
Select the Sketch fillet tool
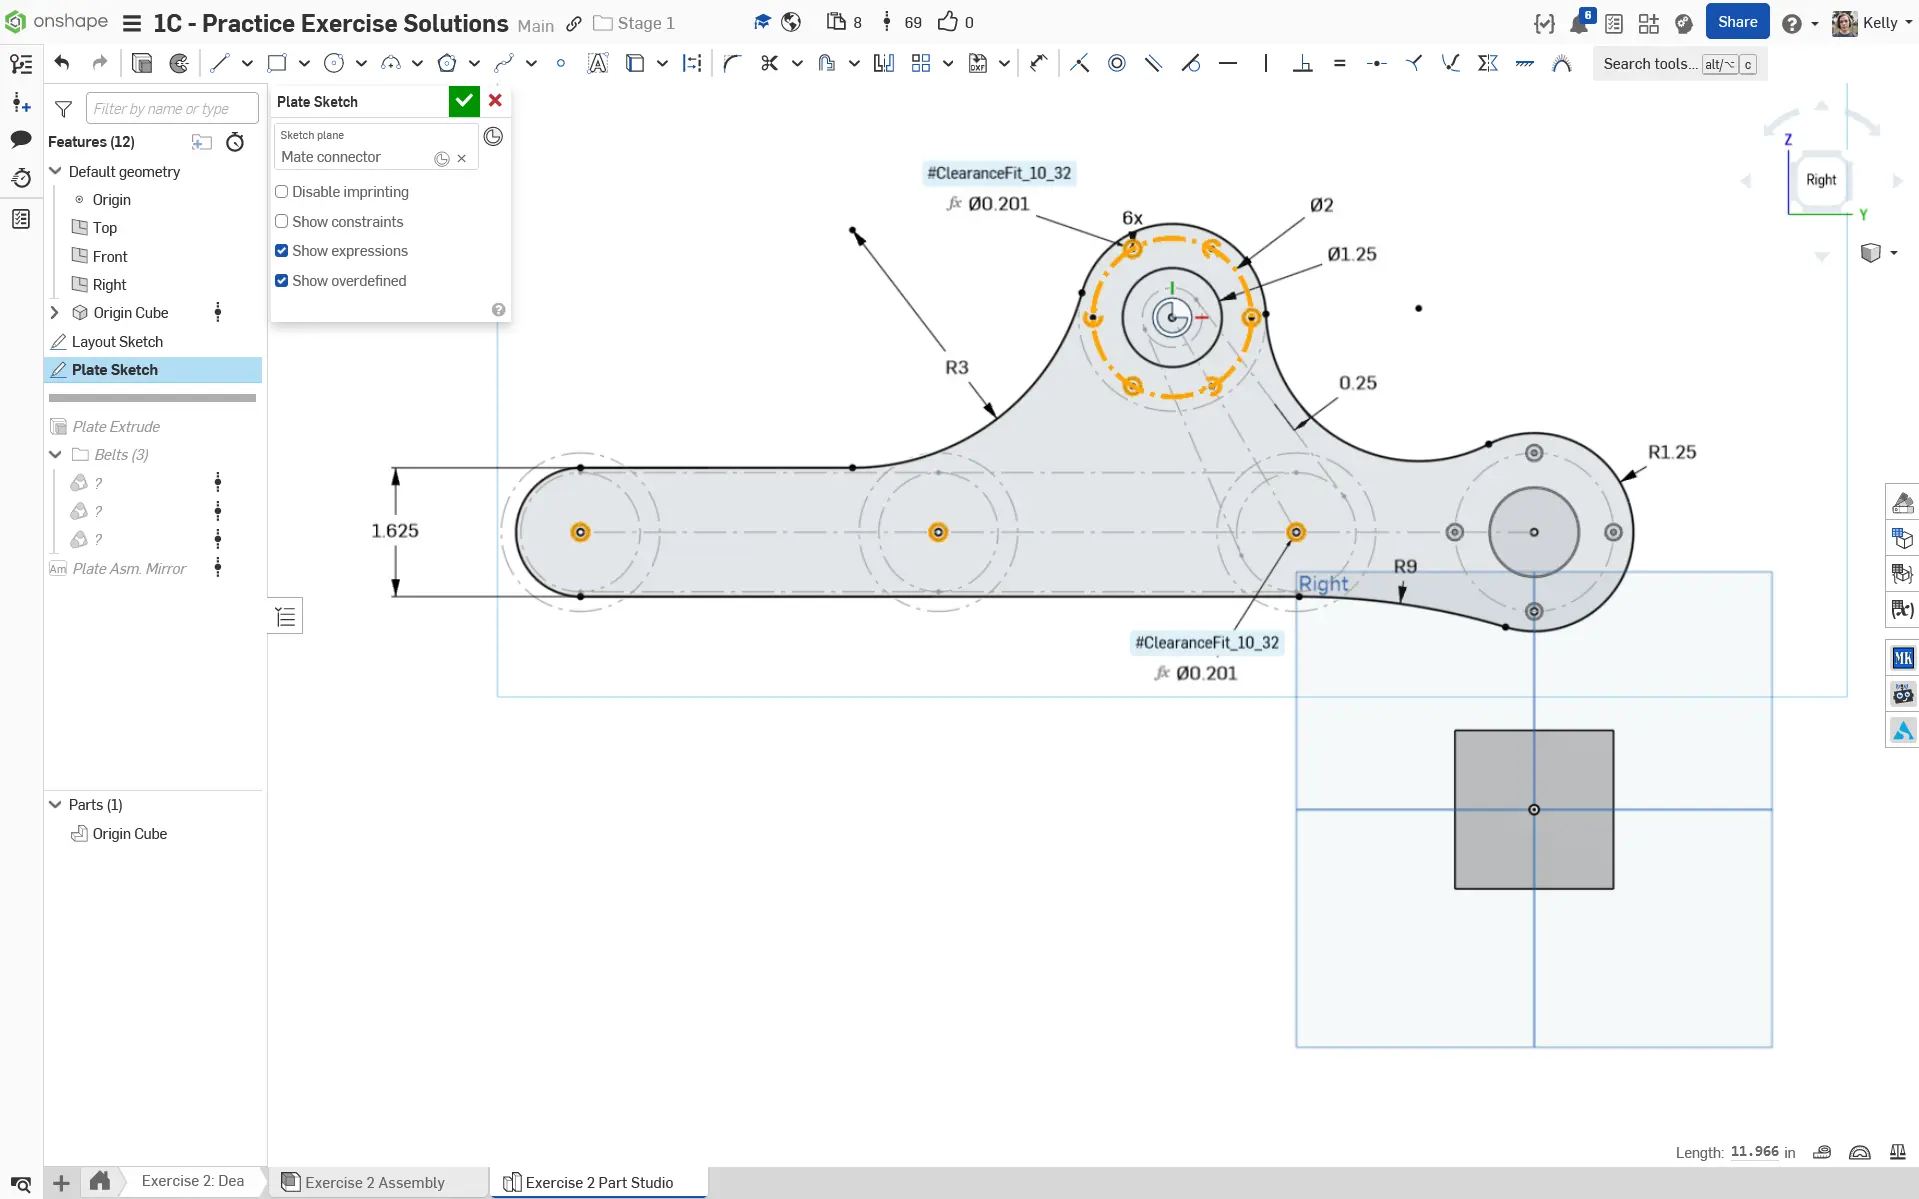pos(732,63)
